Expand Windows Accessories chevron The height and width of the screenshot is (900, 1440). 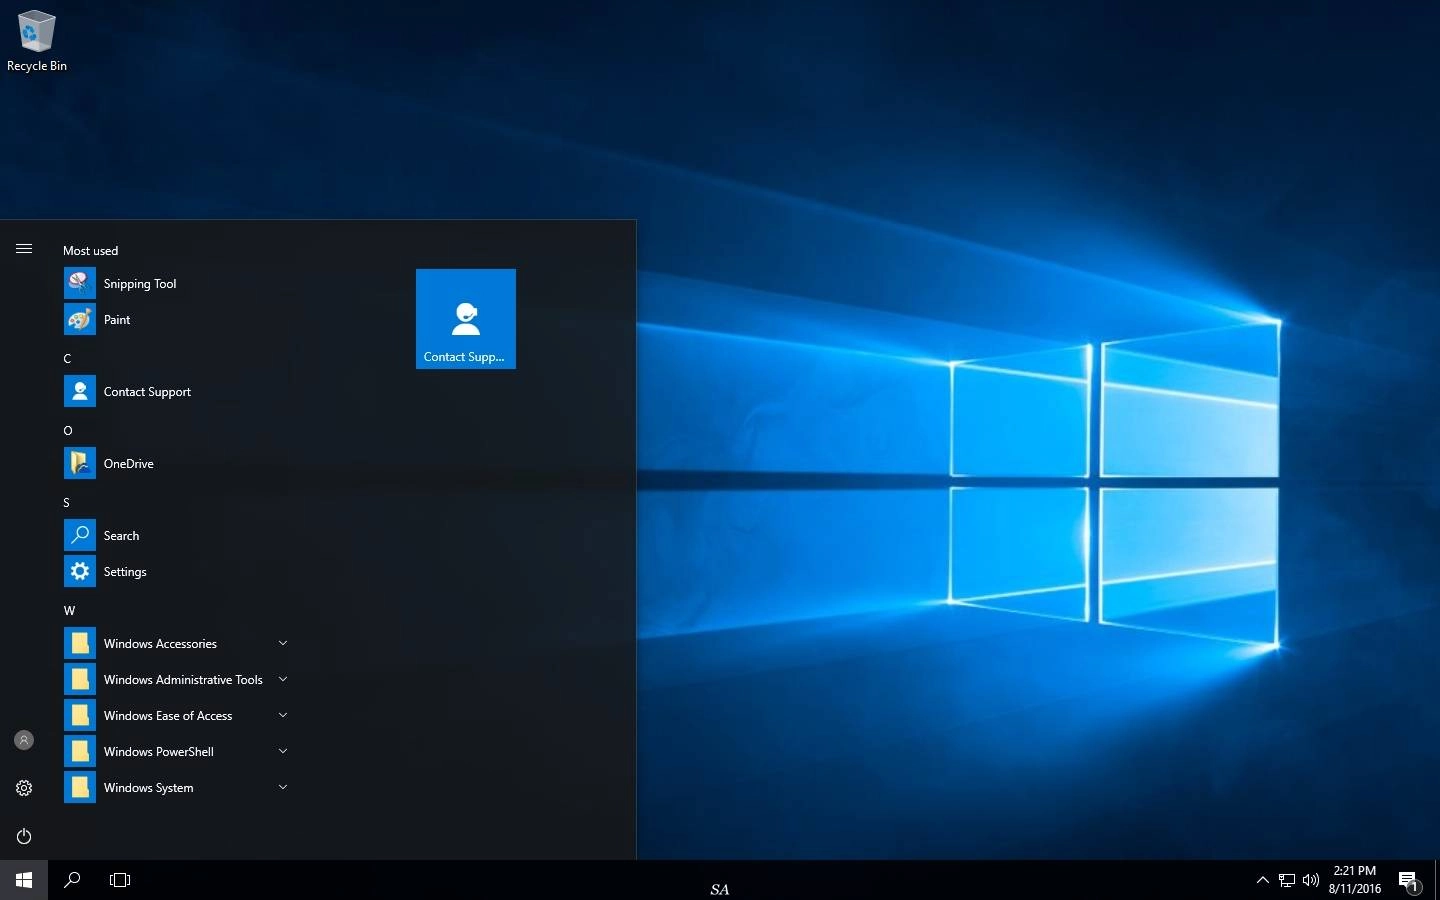pos(283,643)
